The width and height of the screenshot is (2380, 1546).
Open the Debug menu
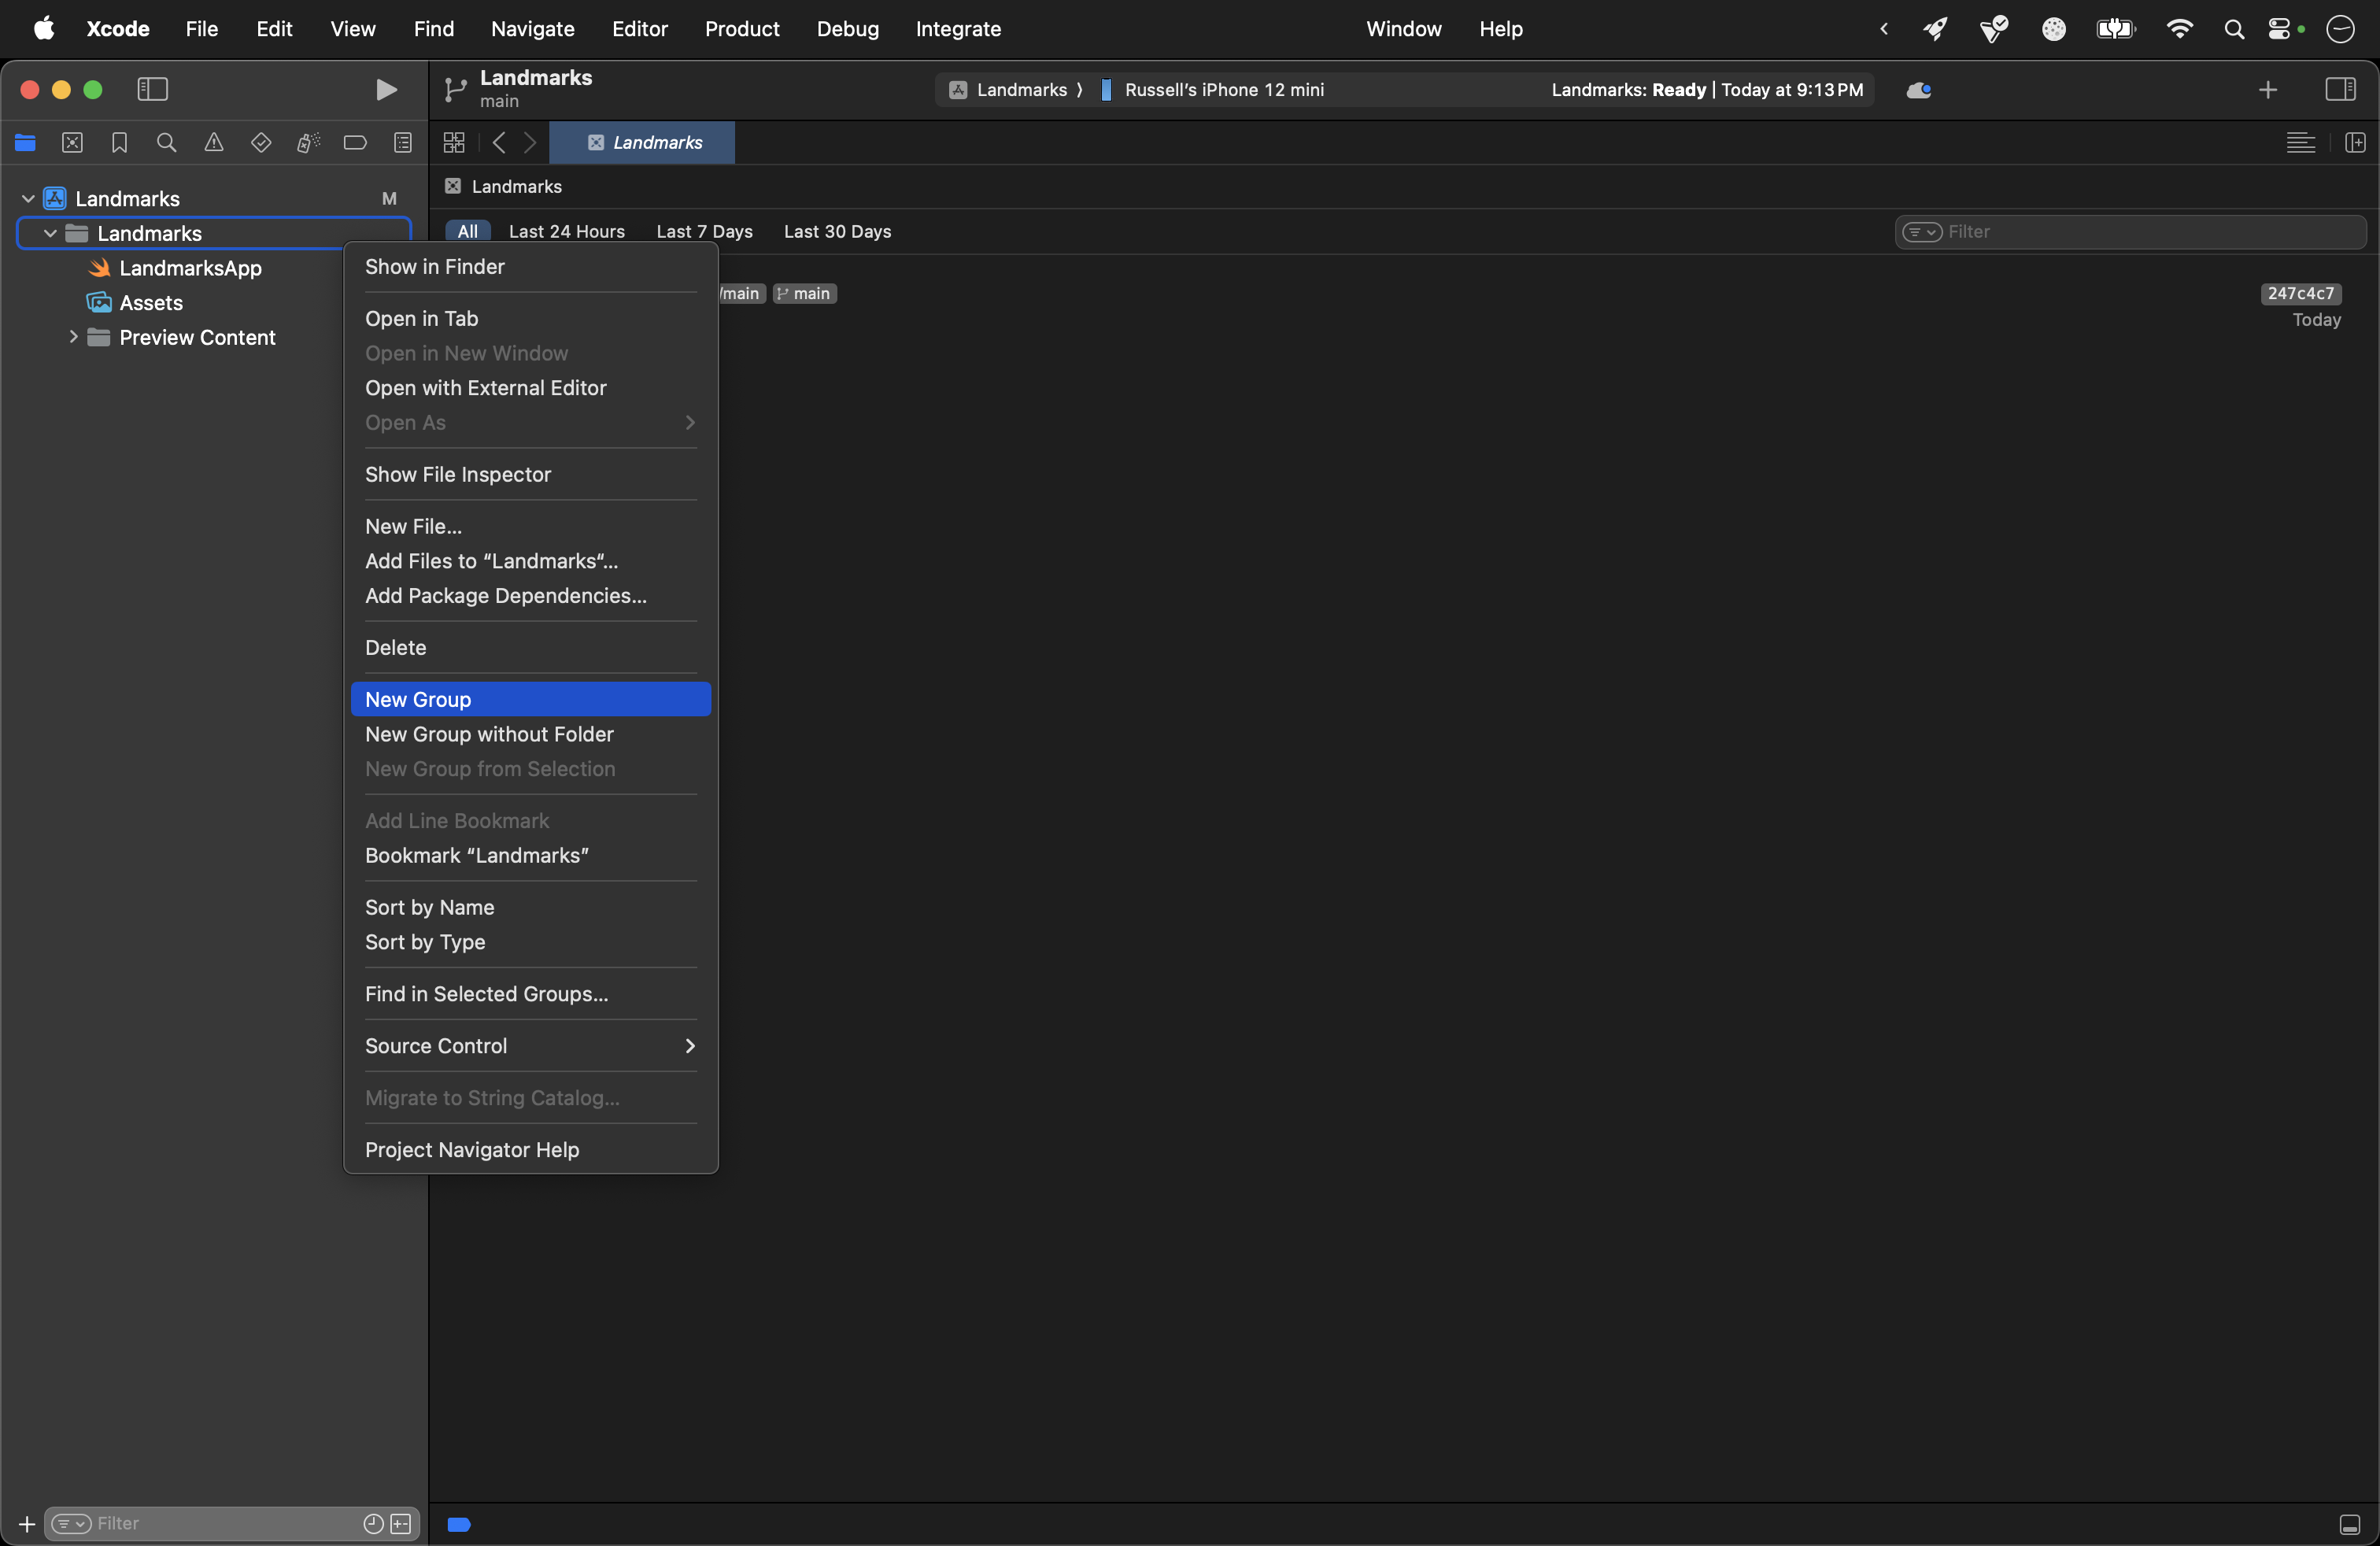[847, 29]
